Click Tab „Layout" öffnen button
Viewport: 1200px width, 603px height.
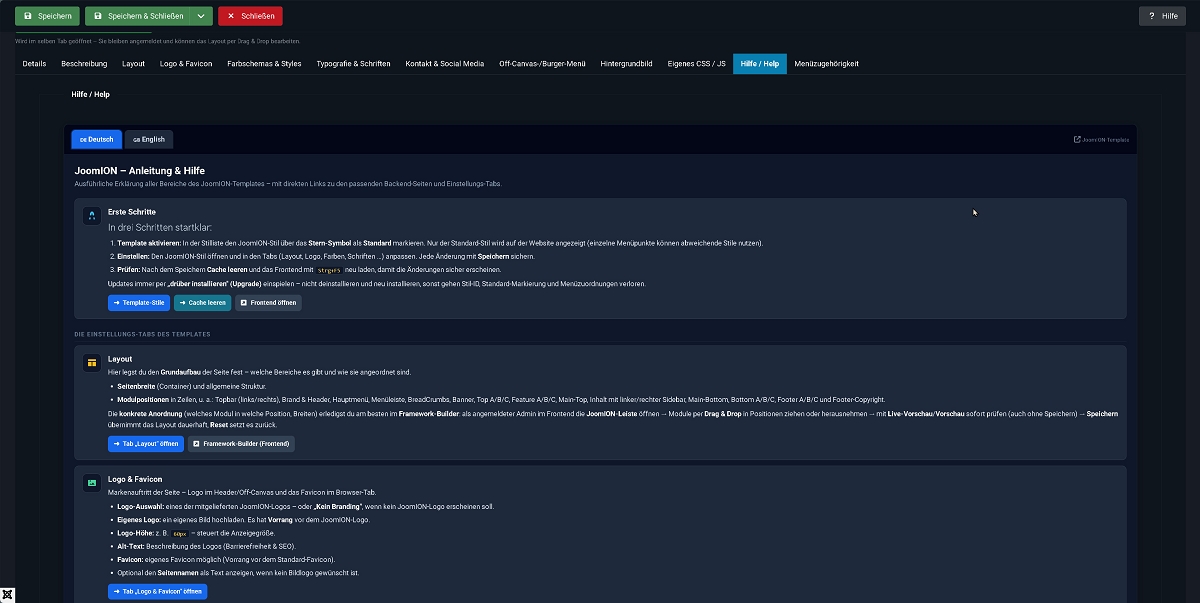(146, 443)
